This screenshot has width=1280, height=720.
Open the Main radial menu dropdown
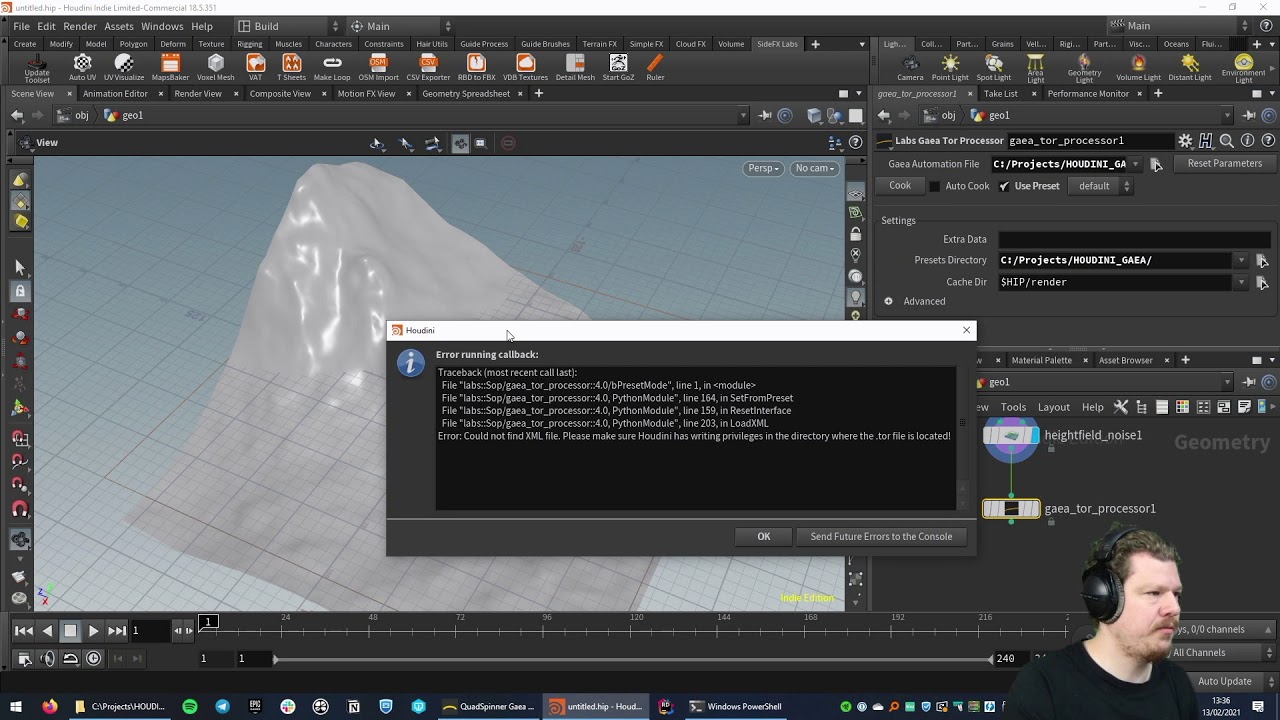pos(400,26)
